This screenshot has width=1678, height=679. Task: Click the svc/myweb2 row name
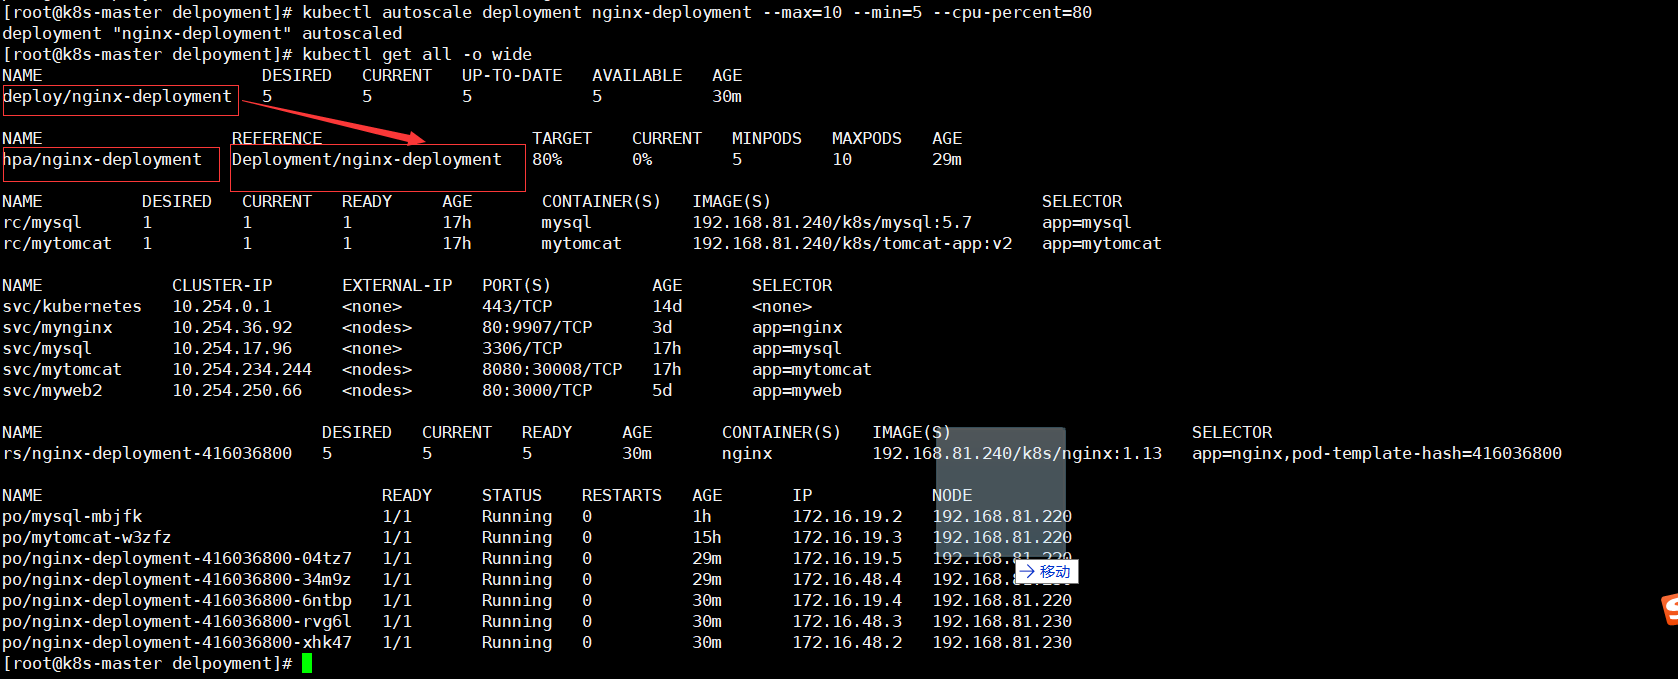pyautogui.click(x=52, y=390)
